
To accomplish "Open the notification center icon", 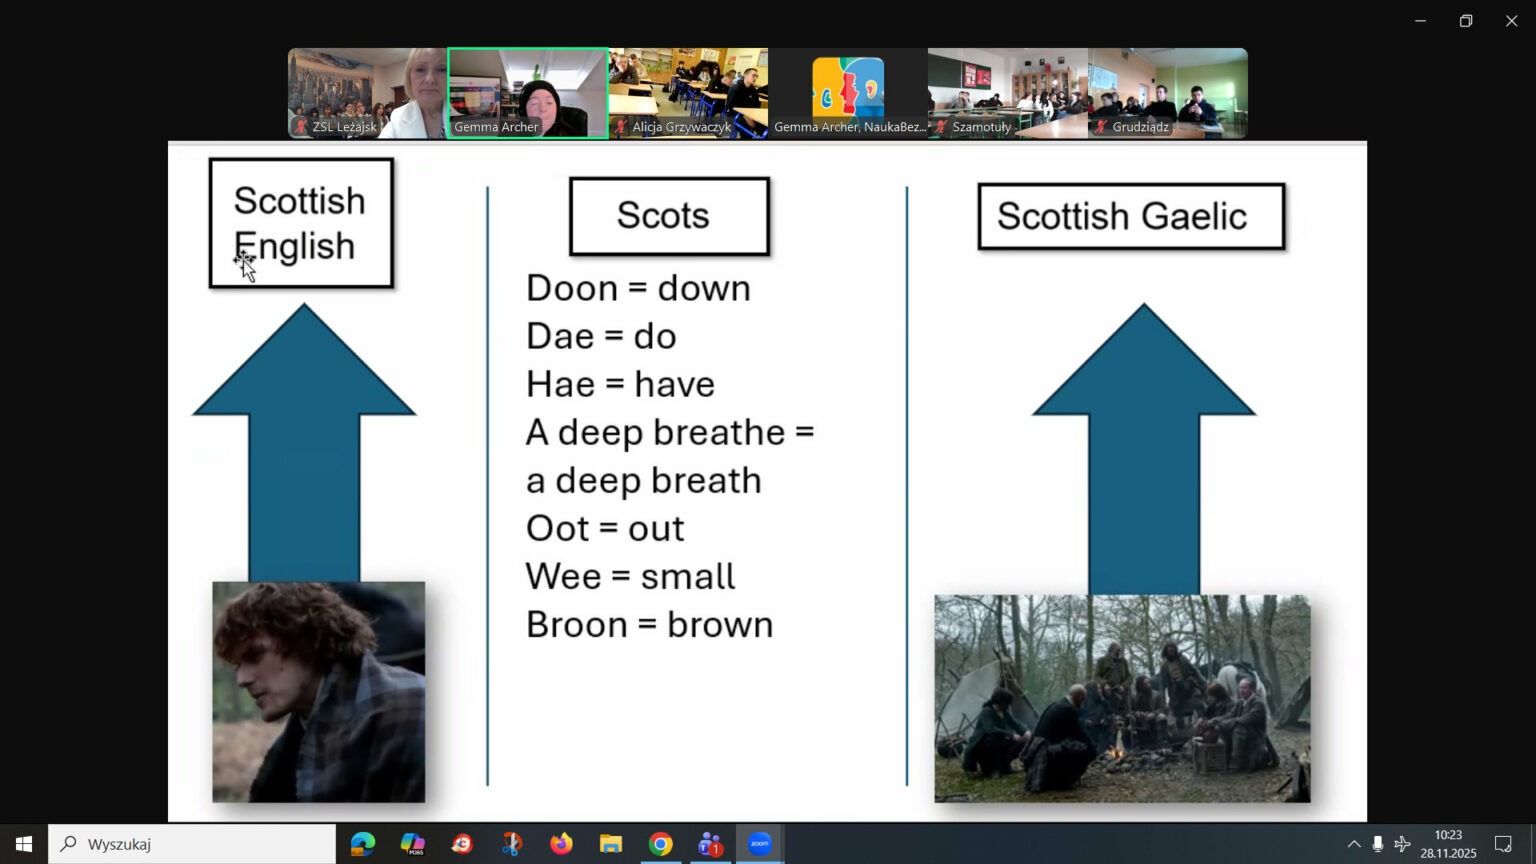I will (1502, 844).
